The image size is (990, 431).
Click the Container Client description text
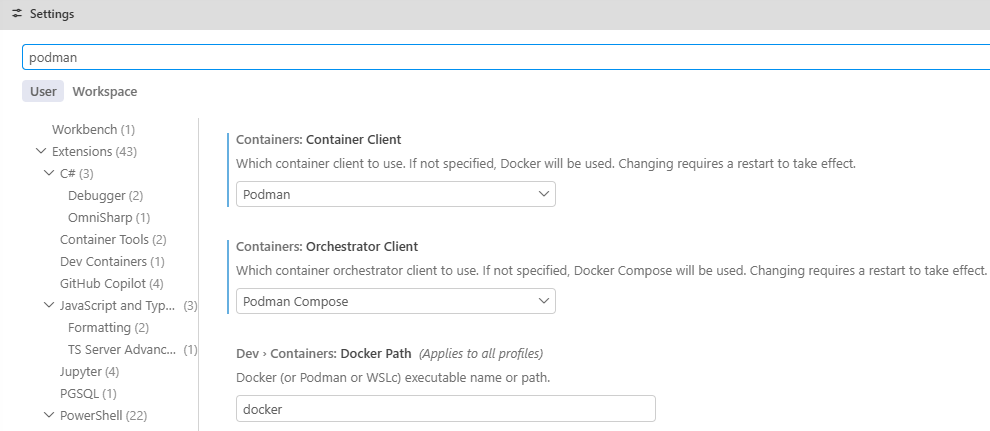point(546,164)
